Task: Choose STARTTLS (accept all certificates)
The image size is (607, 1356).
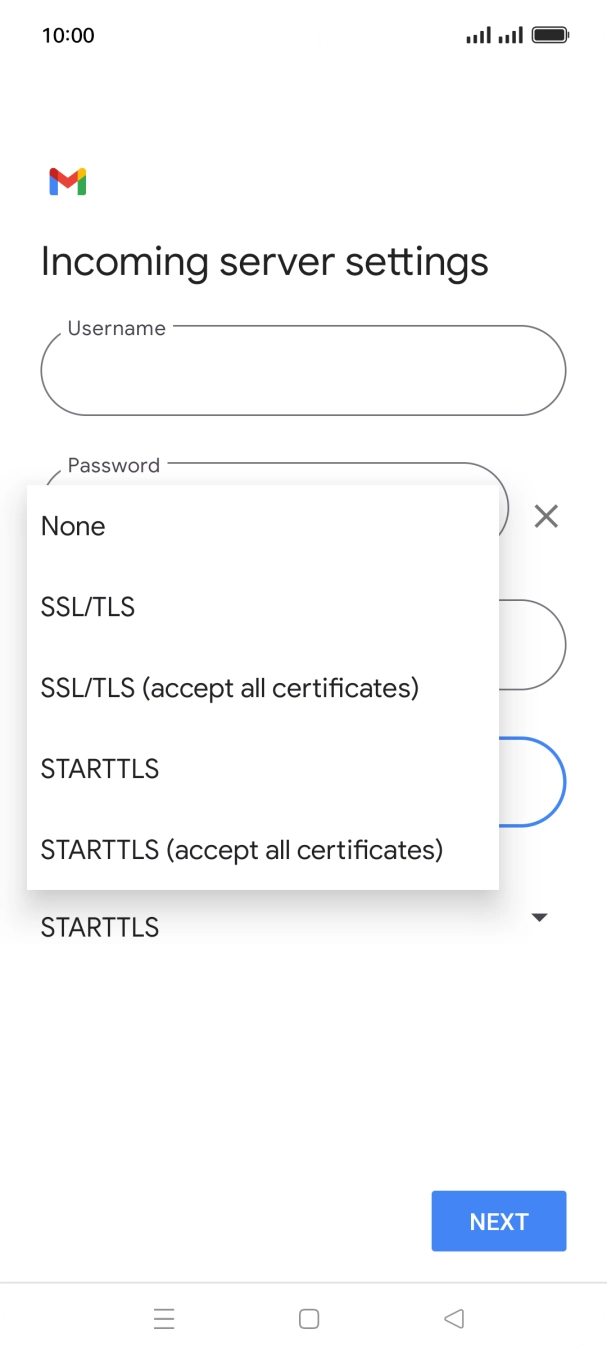Action: click(x=241, y=850)
